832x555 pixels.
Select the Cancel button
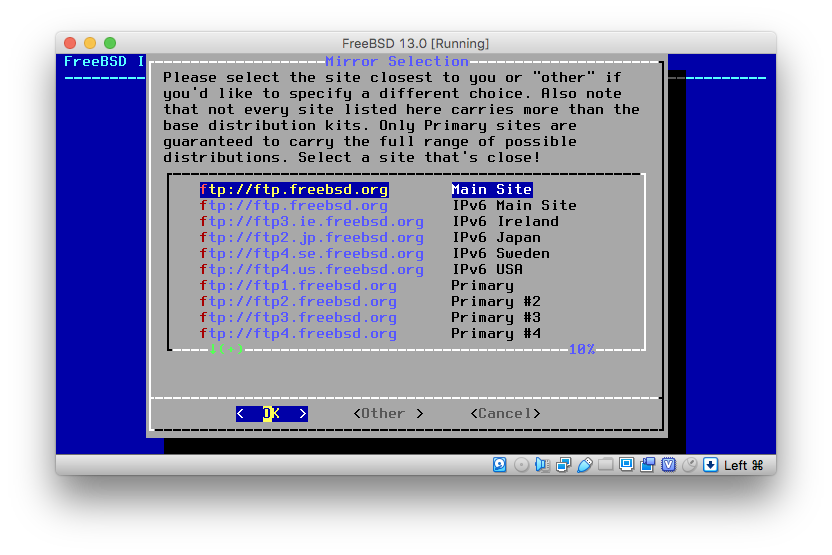pyautogui.click(x=505, y=413)
